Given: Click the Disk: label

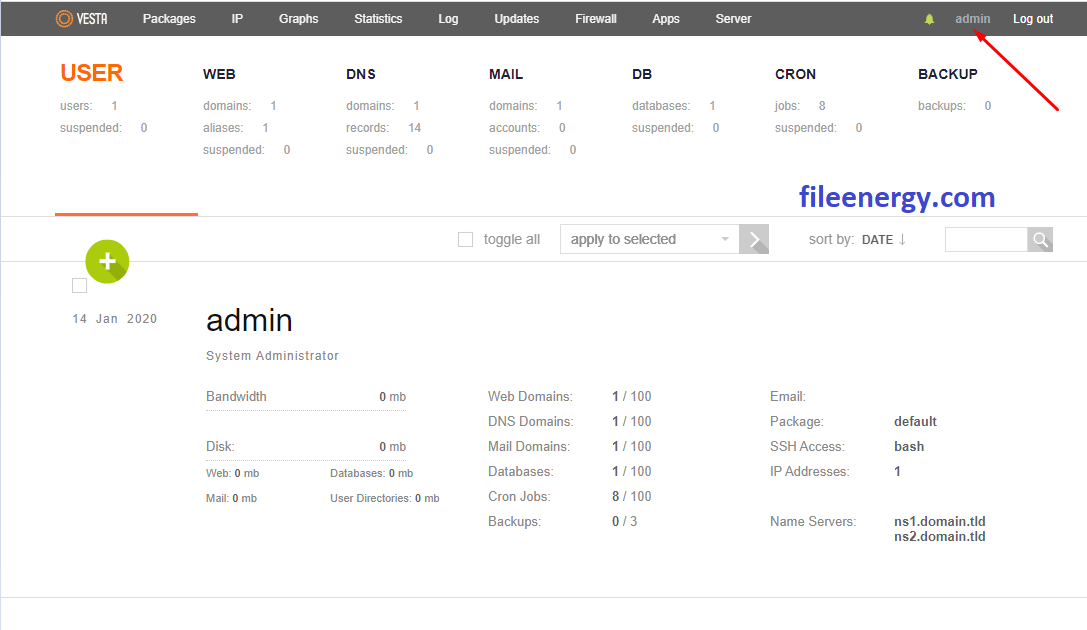Looking at the screenshot, I should pos(220,446).
